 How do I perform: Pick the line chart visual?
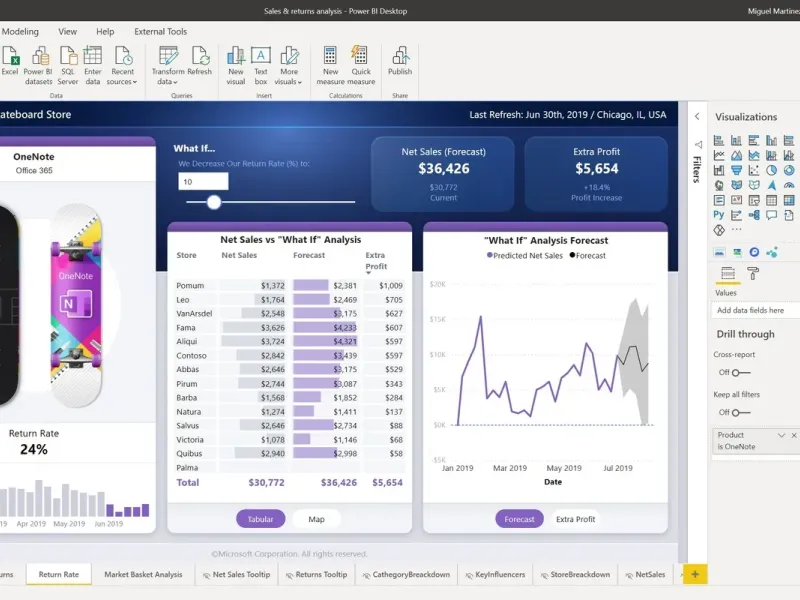tap(719, 155)
